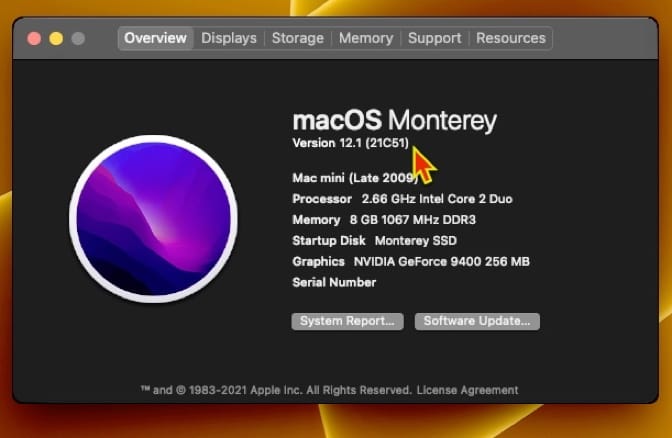Select the Memory tab
This screenshot has width=672, height=438.
click(366, 38)
